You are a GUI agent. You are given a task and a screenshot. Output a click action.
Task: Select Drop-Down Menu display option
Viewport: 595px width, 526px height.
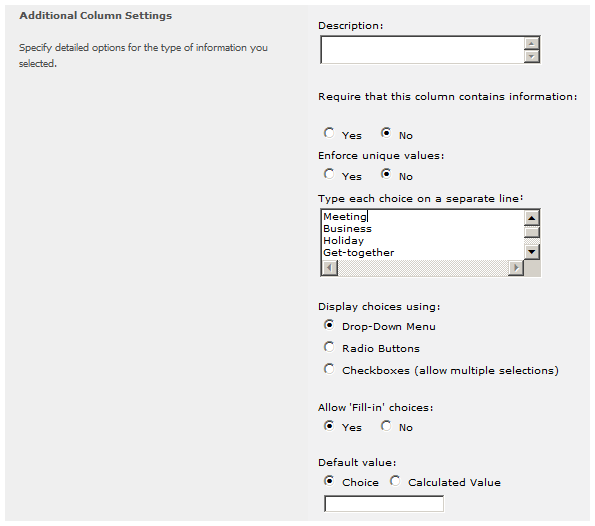[x=329, y=325]
